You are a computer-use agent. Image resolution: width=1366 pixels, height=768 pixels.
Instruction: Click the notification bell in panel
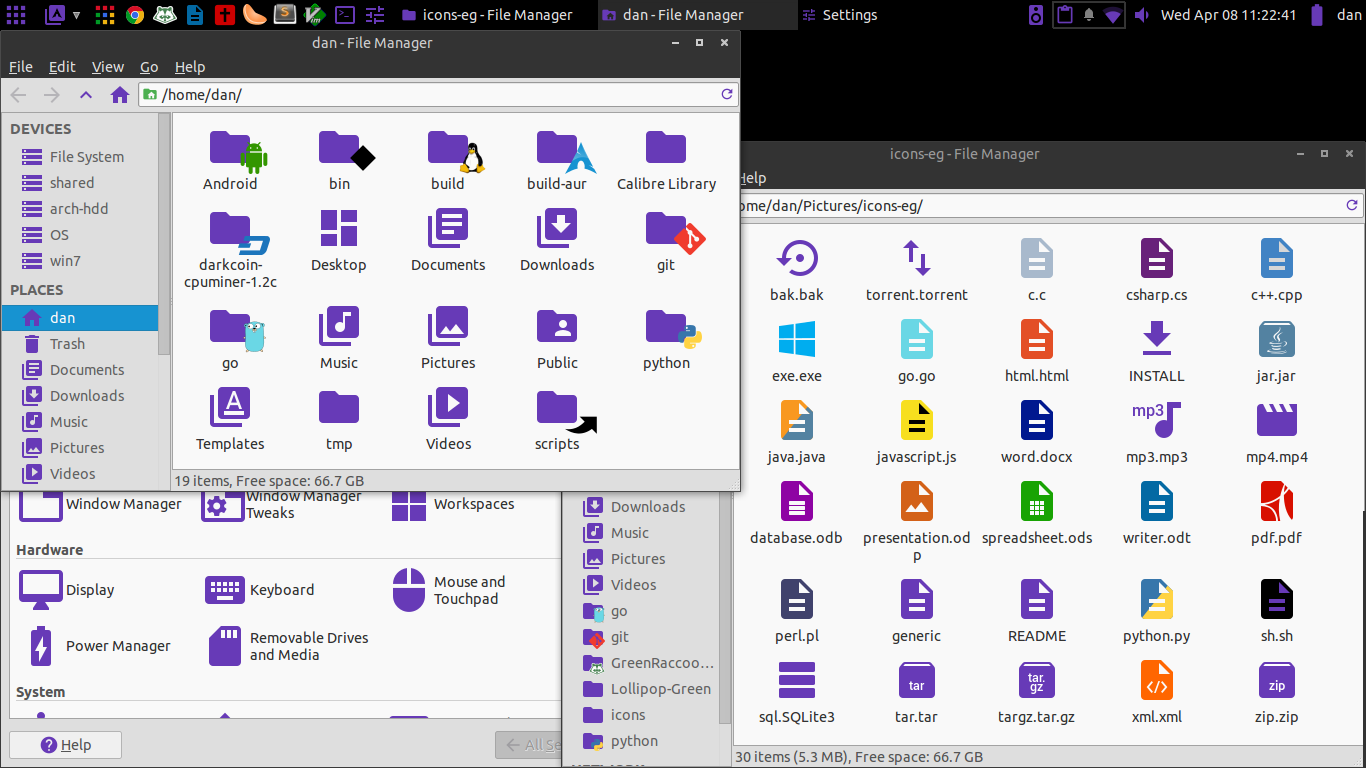1088,15
